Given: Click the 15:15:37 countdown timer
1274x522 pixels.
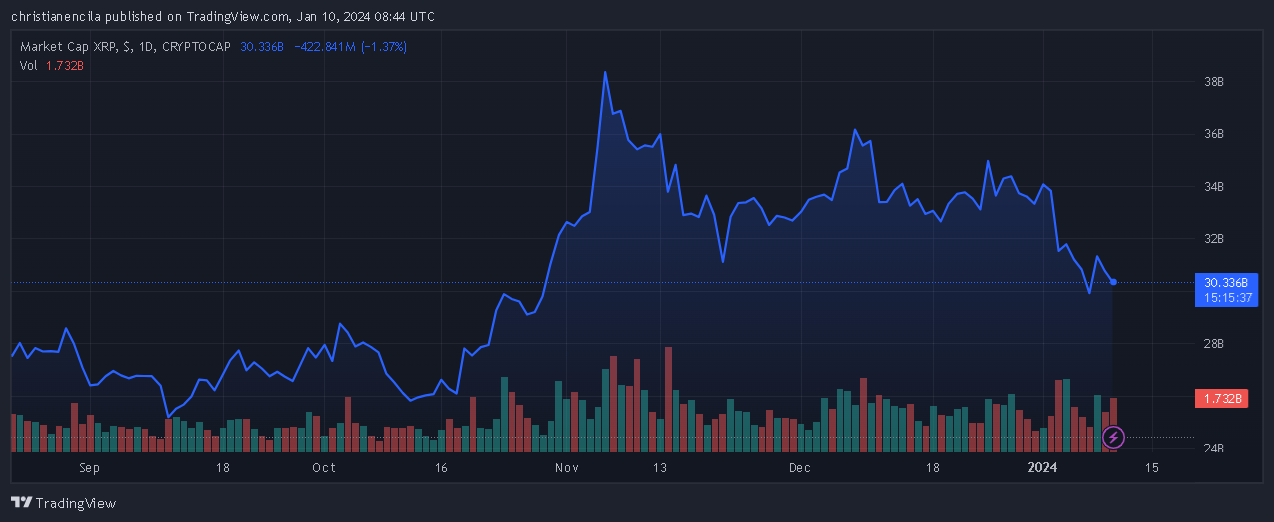Looking at the screenshot, I should tap(1226, 297).
